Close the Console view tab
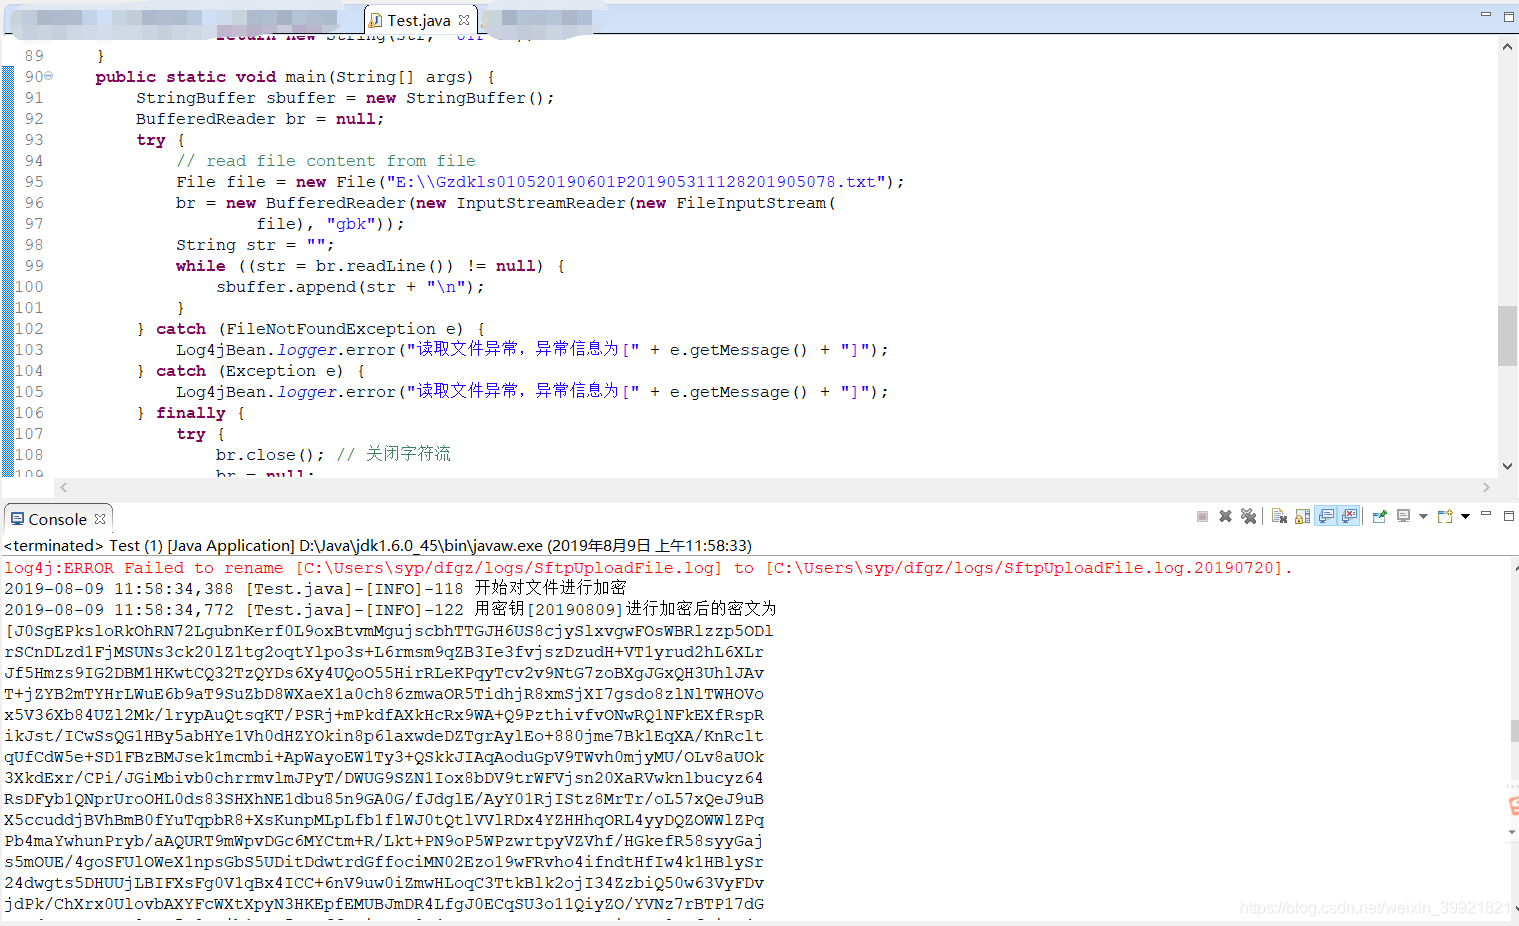The image size is (1519, 926). coord(100,519)
